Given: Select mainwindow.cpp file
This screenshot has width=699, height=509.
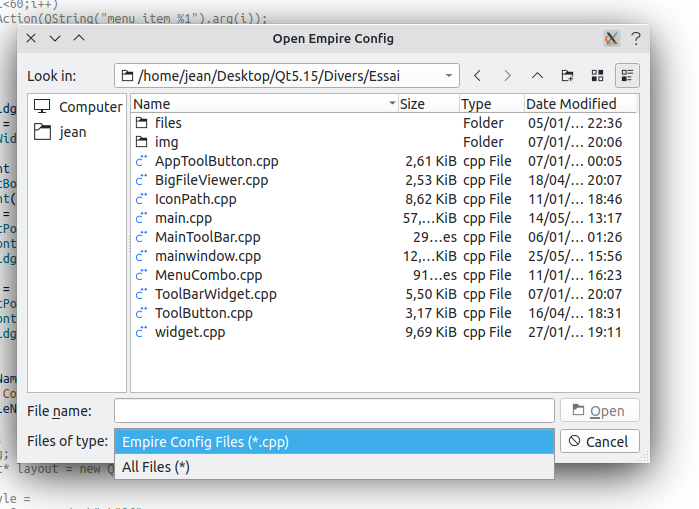Looking at the screenshot, I should pyautogui.click(x=208, y=256).
